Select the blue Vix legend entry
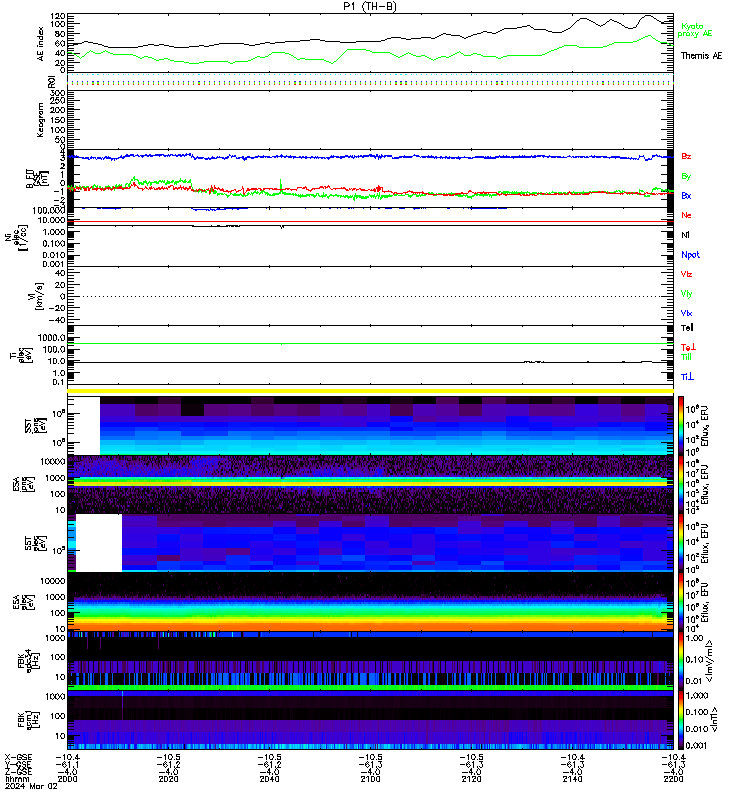 686,313
